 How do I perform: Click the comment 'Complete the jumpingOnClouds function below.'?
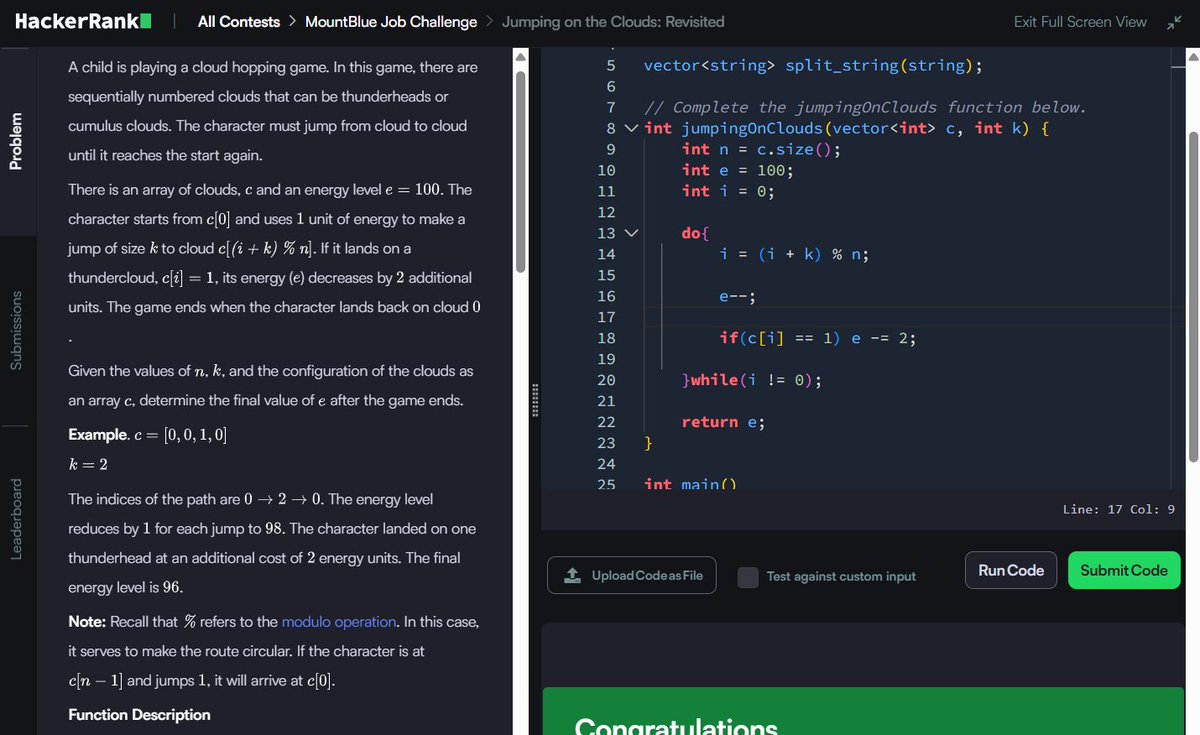tap(880, 107)
